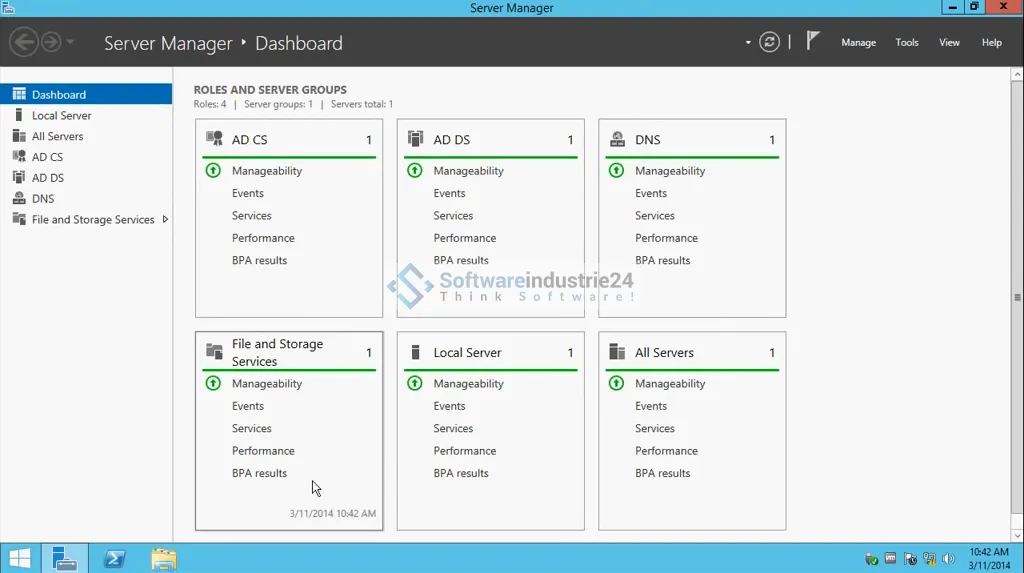Click the DNS tile manageability status icon
The image size is (1024, 573).
pyautogui.click(x=616, y=171)
